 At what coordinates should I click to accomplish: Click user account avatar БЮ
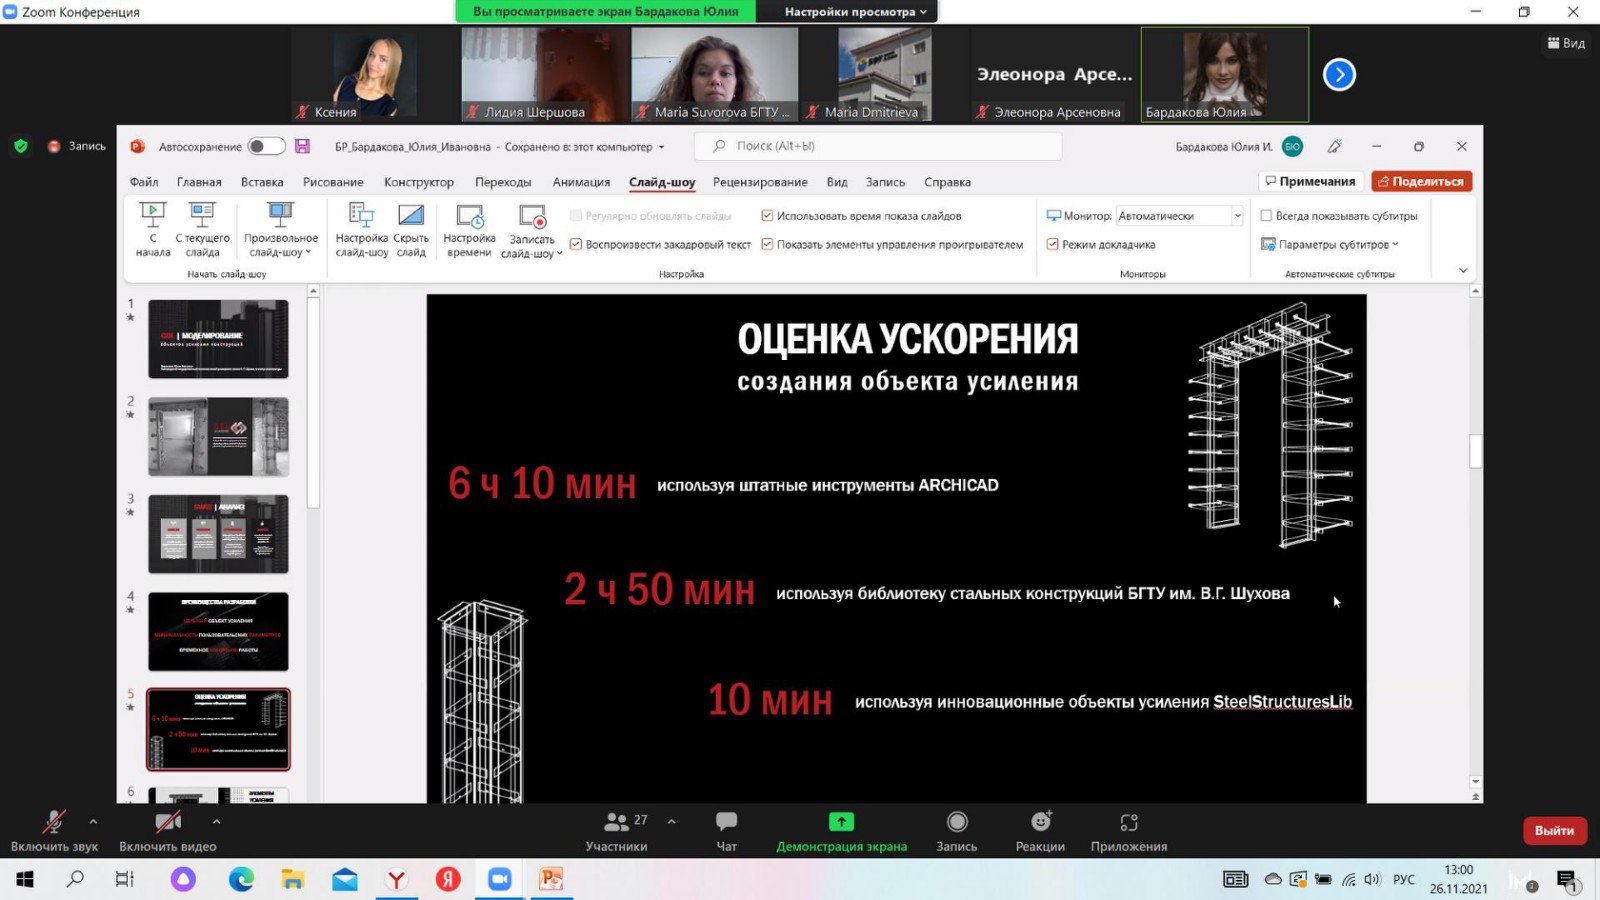(x=1292, y=146)
